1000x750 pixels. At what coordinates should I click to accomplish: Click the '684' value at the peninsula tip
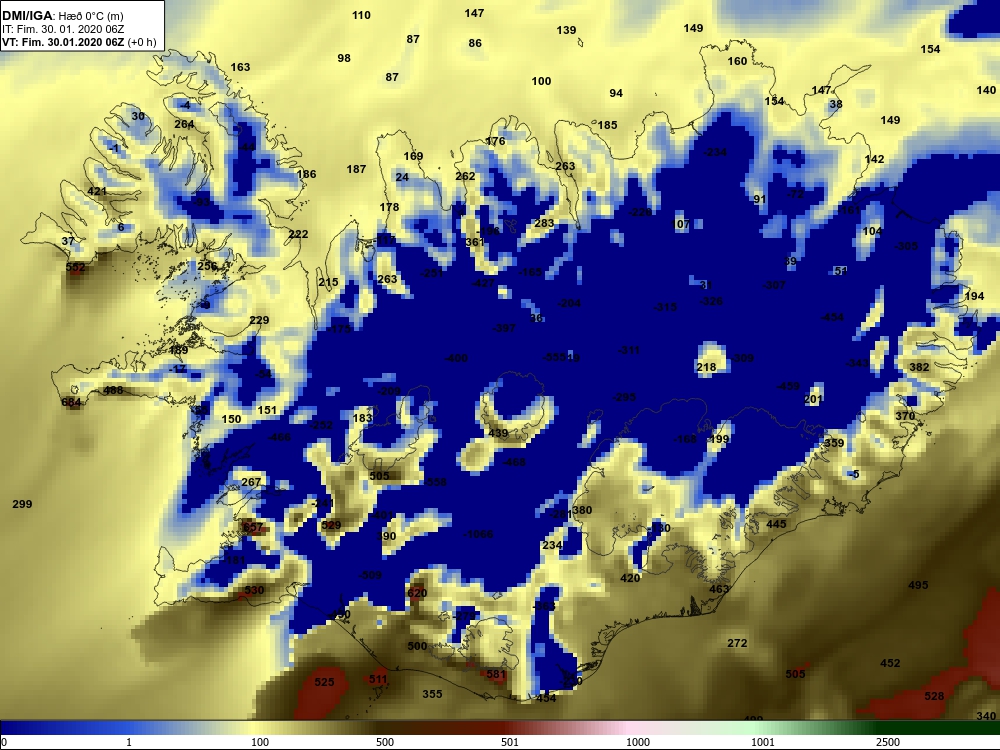coord(71,402)
